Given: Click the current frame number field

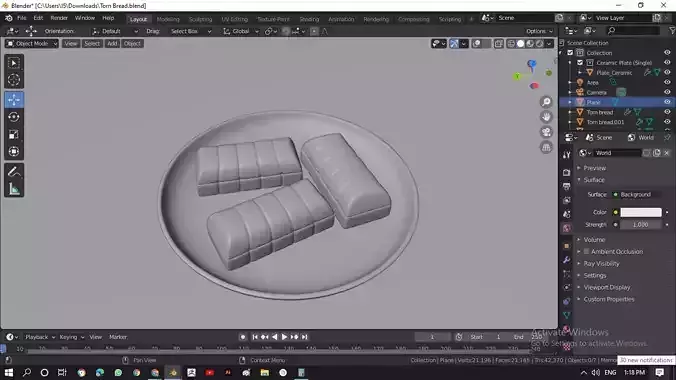Looking at the screenshot, I should [432, 337].
